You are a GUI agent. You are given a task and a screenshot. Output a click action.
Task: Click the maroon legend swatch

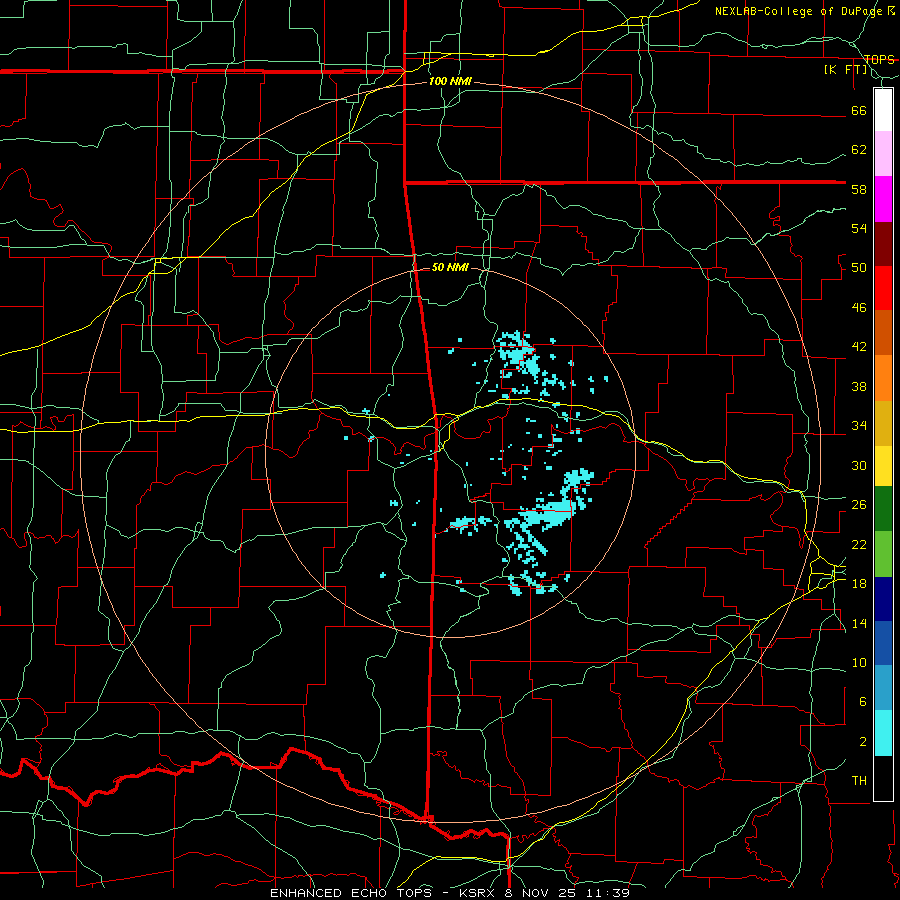883,244
